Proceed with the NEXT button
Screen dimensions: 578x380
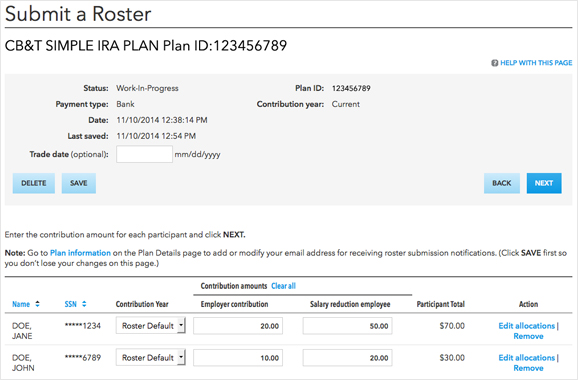pyautogui.click(x=544, y=183)
